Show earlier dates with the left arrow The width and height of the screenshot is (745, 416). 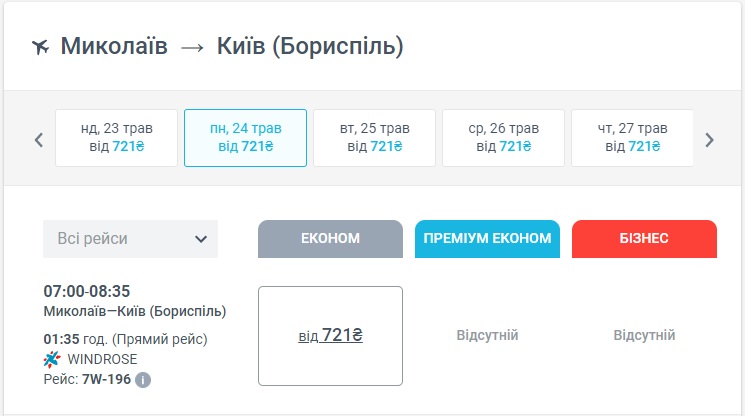pyautogui.click(x=39, y=139)
